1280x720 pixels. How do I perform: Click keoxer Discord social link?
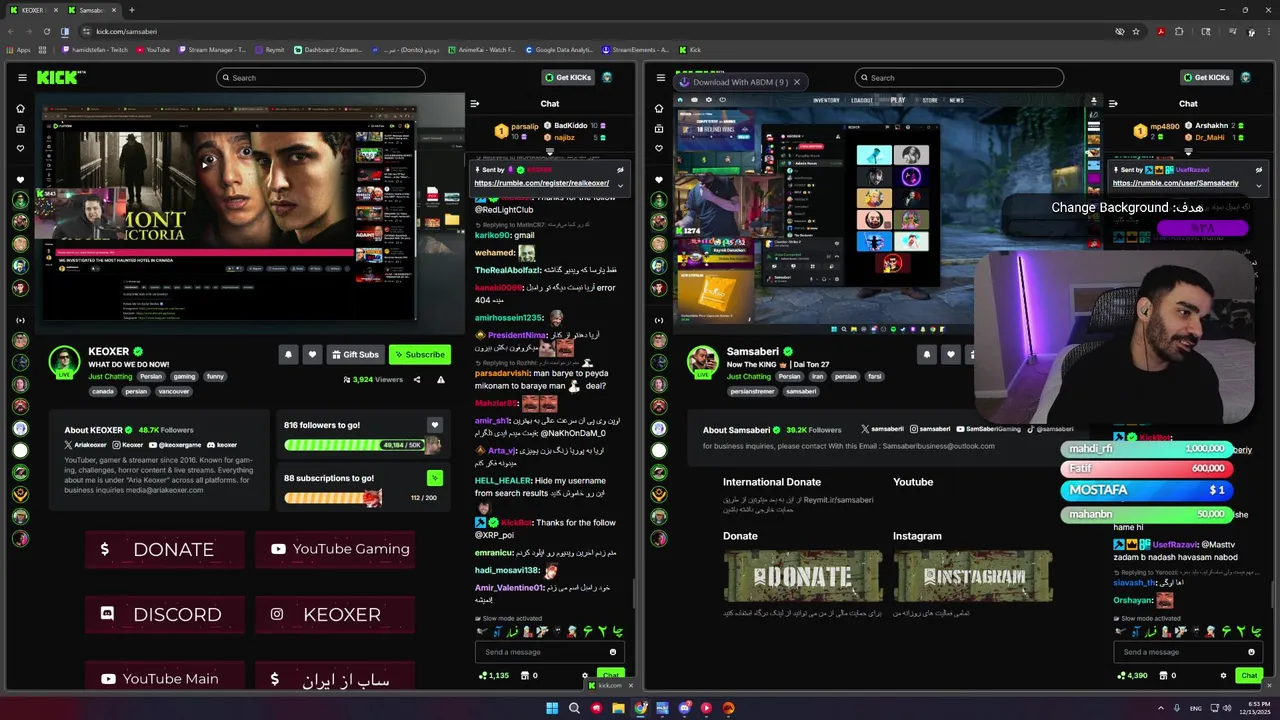tap(222, 445)
